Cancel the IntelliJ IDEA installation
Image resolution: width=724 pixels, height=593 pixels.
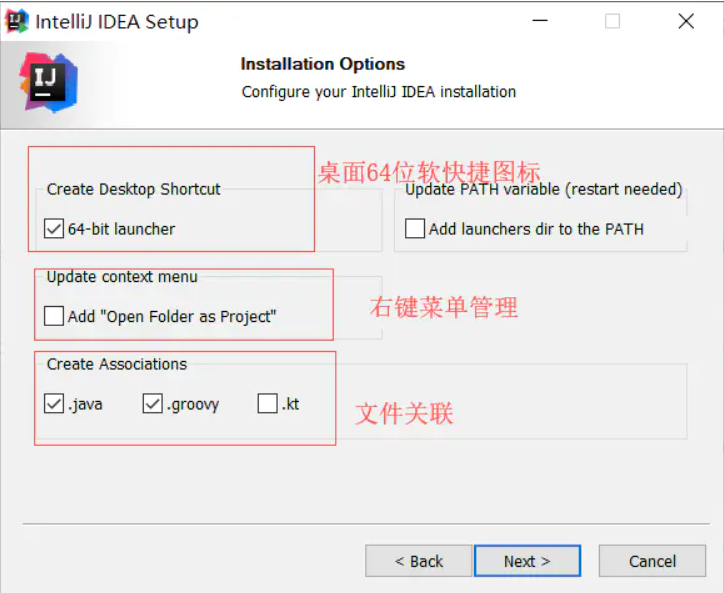[x=652, y=561]
